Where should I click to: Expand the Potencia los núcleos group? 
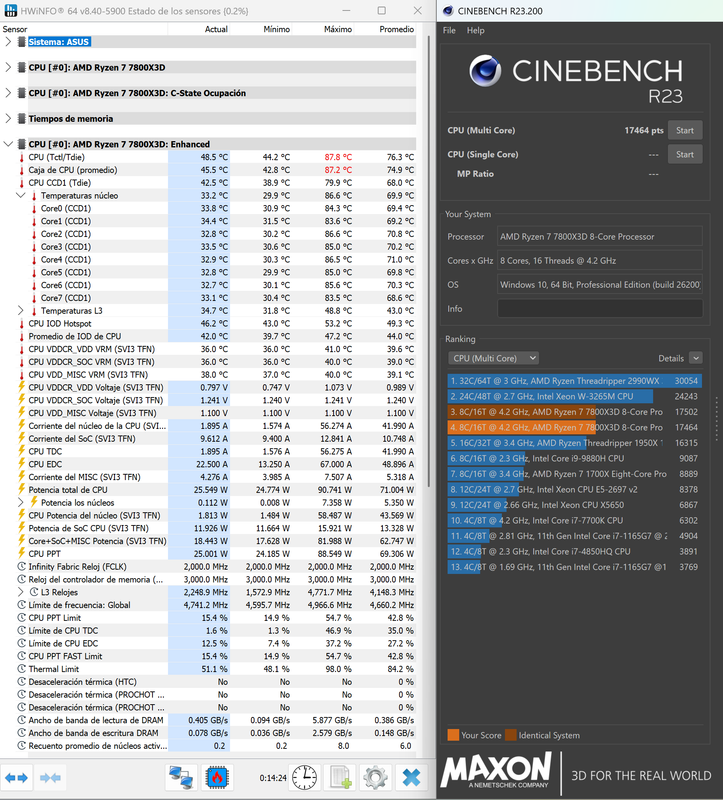point(20,502)
